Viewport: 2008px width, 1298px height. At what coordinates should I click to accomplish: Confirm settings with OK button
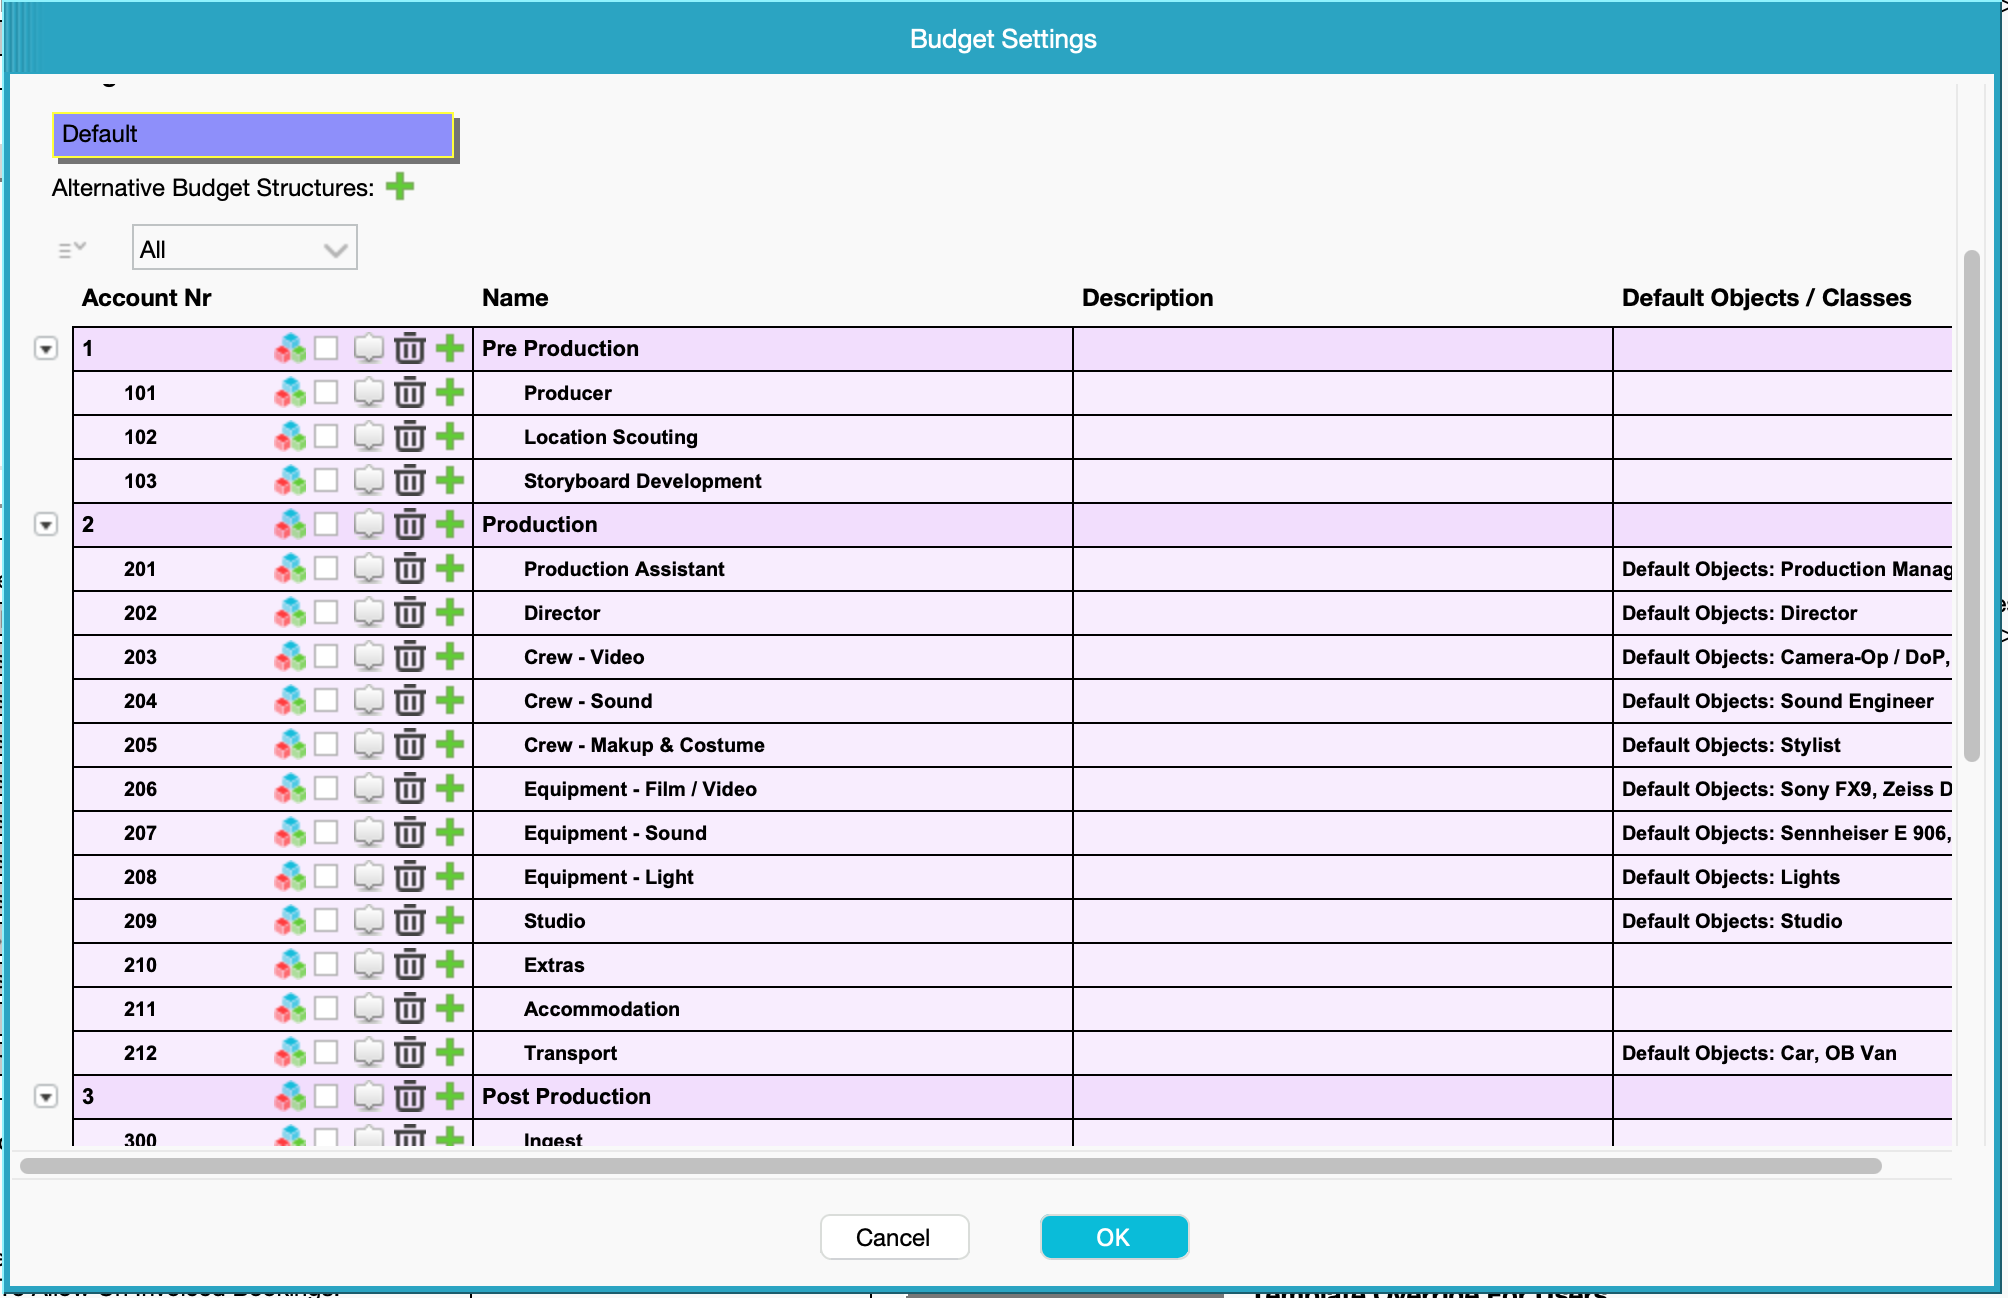(1113, 1237)
